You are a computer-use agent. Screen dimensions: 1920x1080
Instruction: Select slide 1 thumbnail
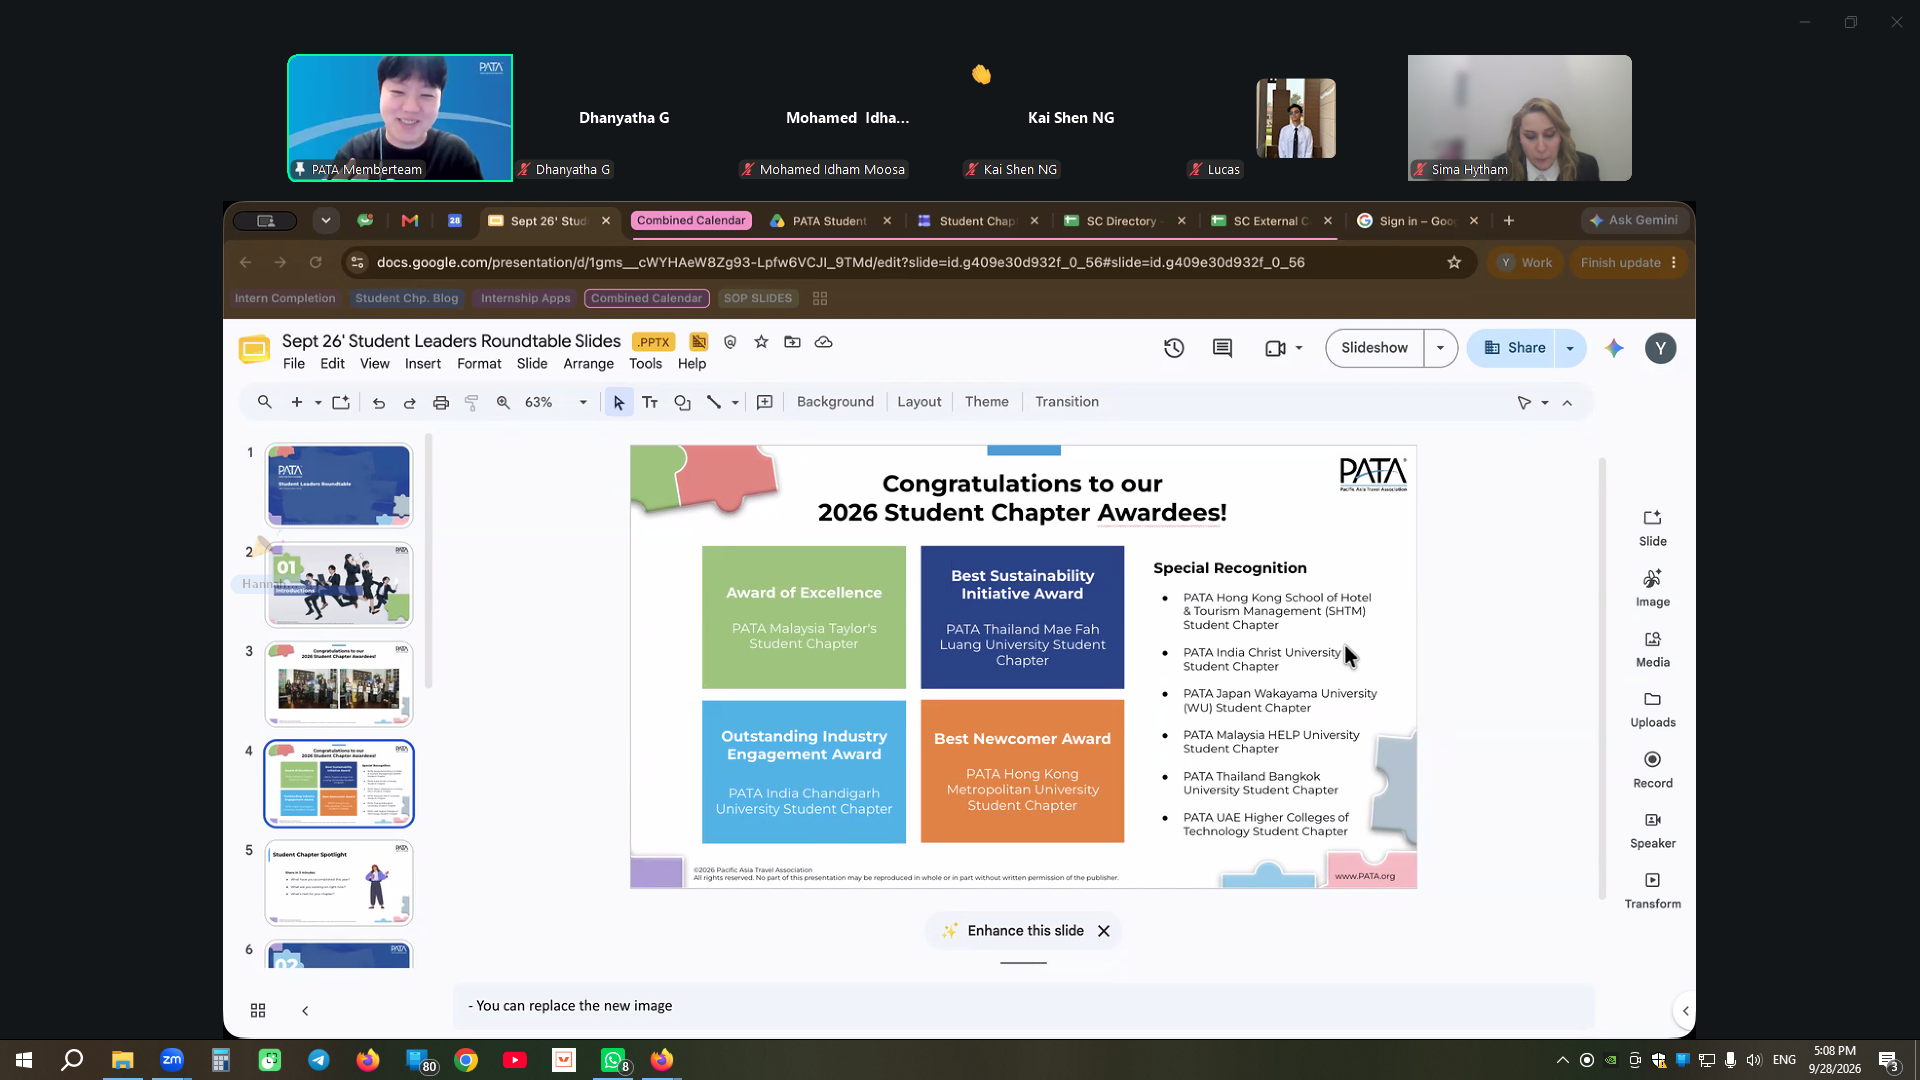[339, 486]
